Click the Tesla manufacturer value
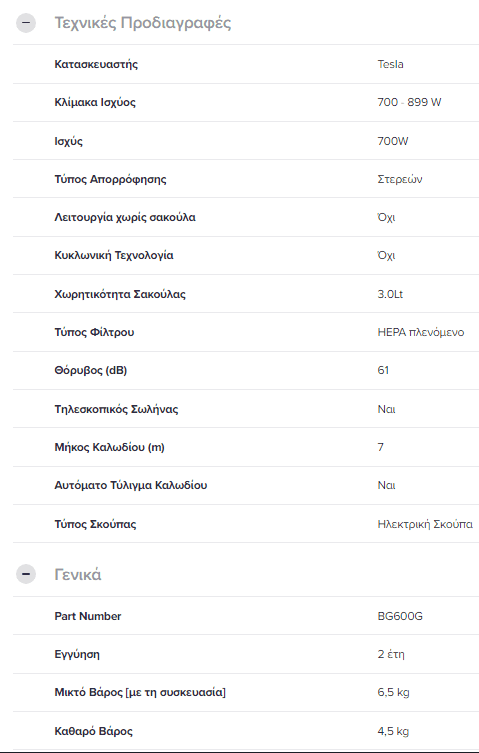 tap(391, 64)
